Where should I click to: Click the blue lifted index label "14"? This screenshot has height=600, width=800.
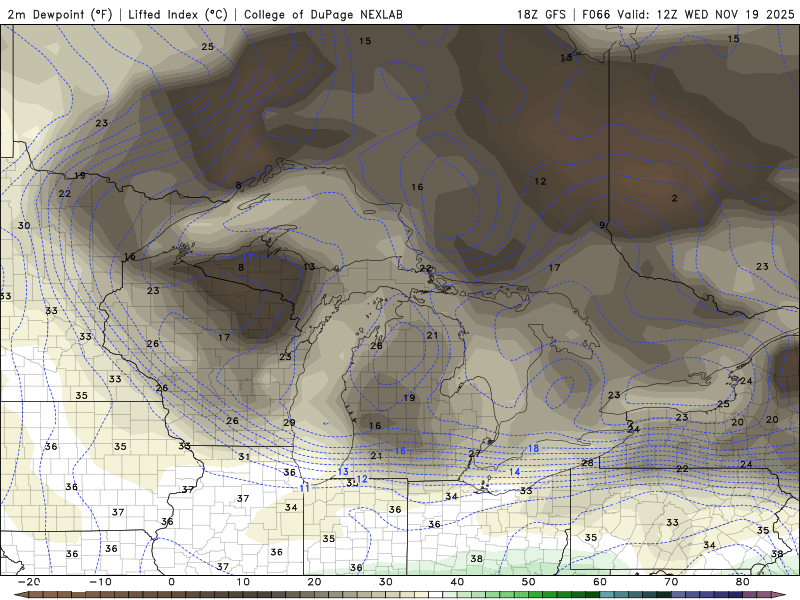(x=514, y=472)
